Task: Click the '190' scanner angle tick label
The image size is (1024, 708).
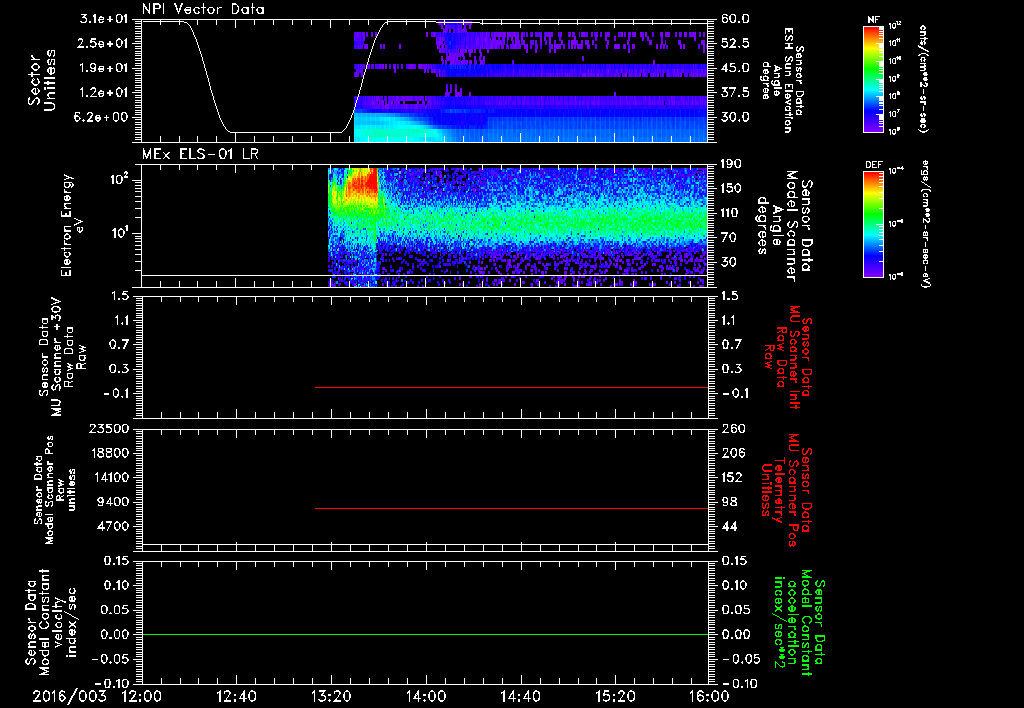Action: click(732, 164)
